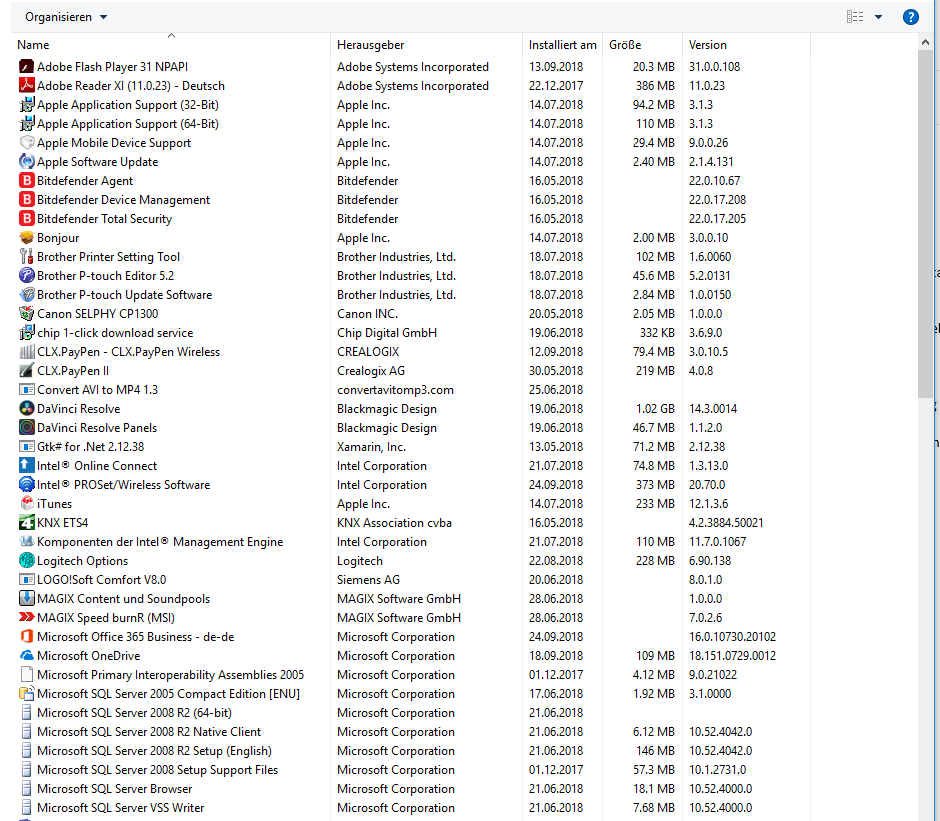
Task: Click the Brother P-touch Editor 5.2 icon
Action: (x=26, y=275)
